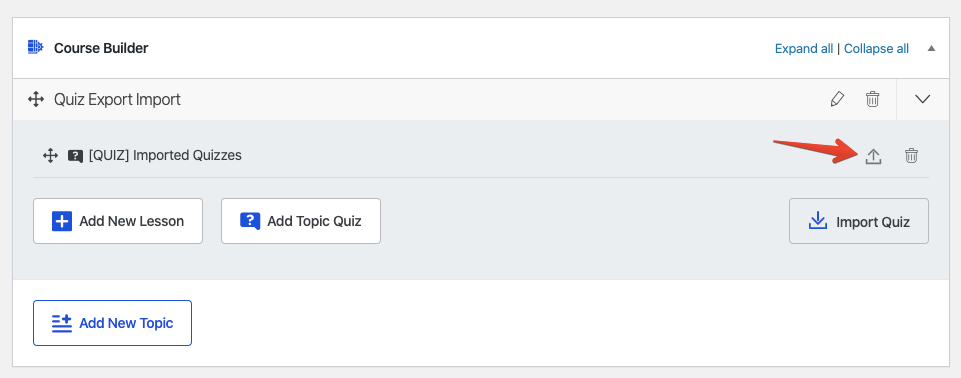Open the Import Quiz button
Image resolution: width=961 pixels, height=378 pixels.
point(859,221)
